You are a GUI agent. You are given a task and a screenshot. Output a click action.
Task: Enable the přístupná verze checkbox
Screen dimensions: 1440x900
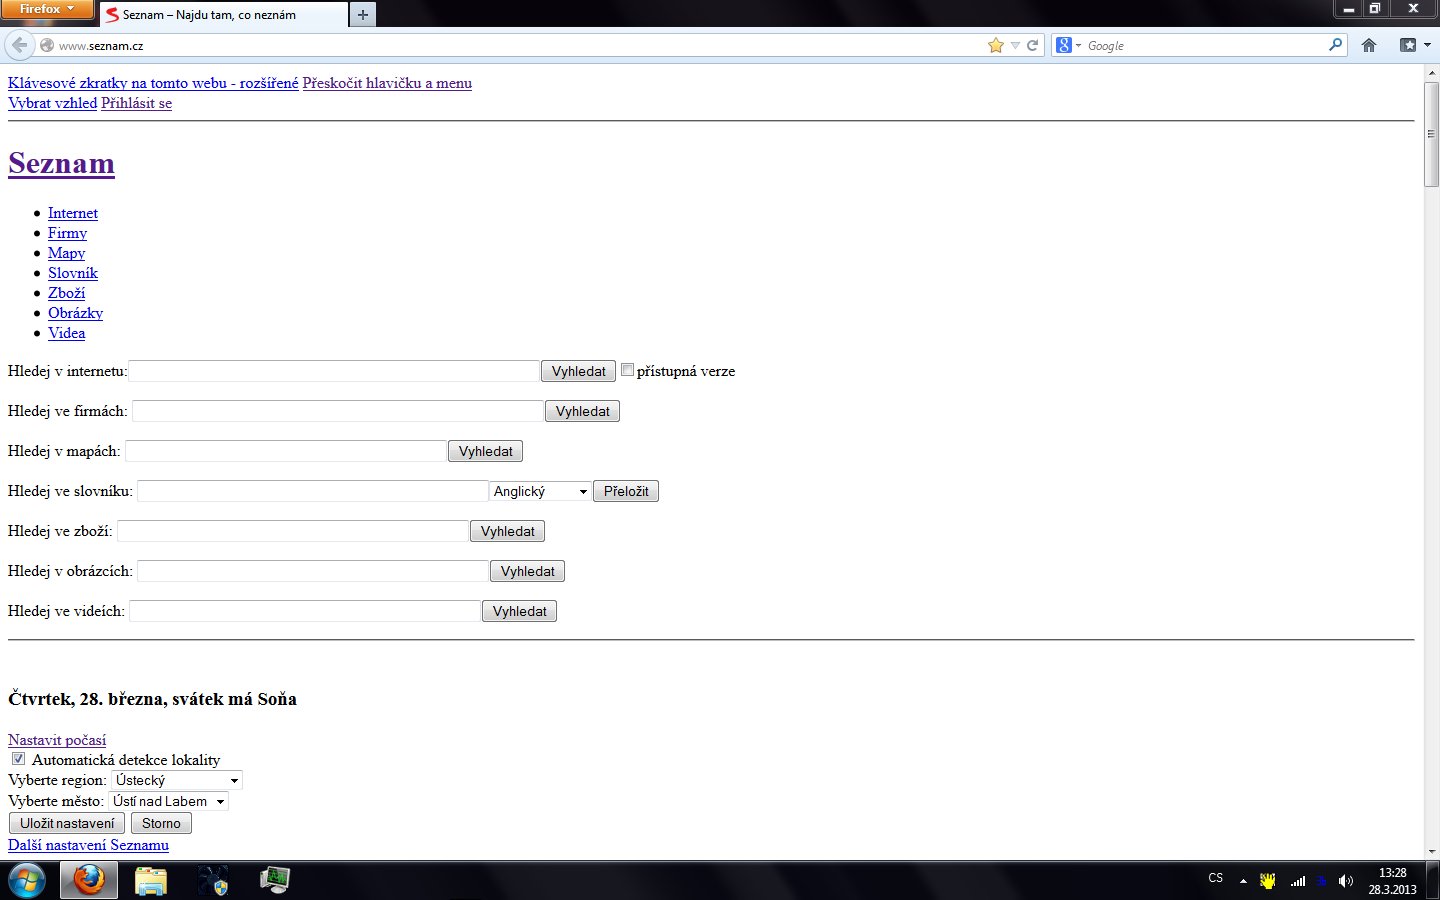point(627,370)
